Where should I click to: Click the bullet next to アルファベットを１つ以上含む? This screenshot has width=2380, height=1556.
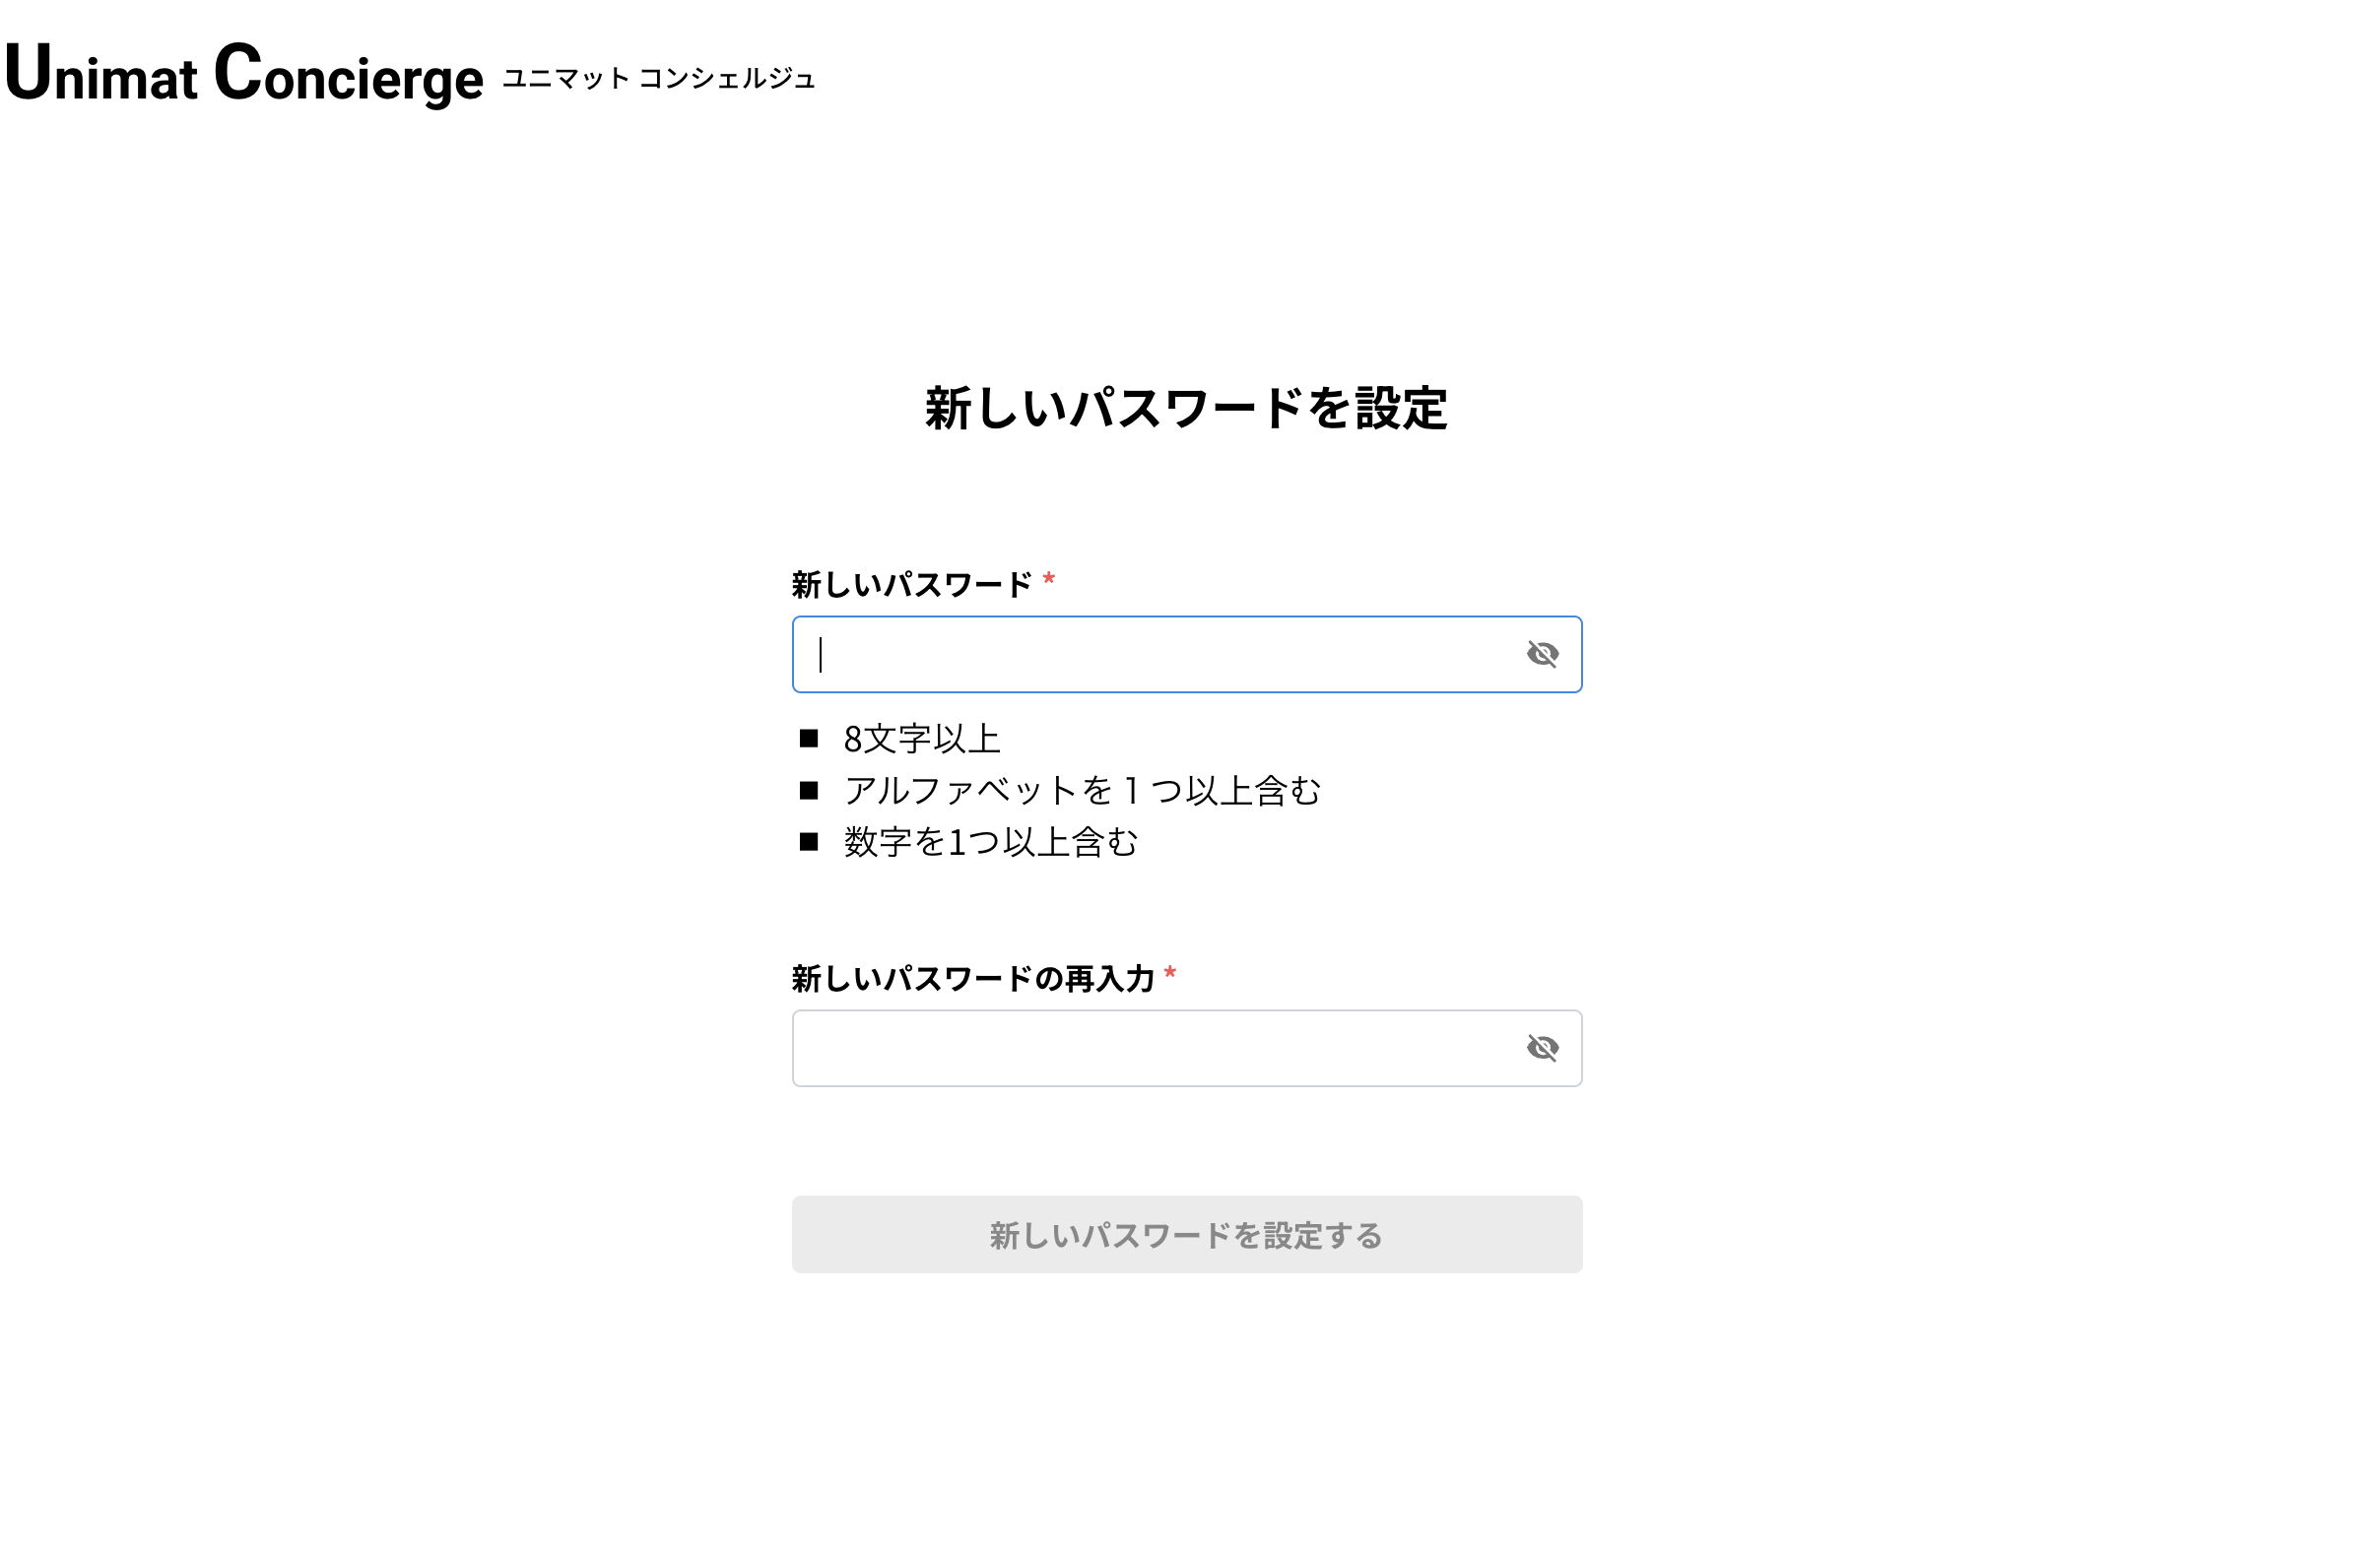click(x=808, y=789)
